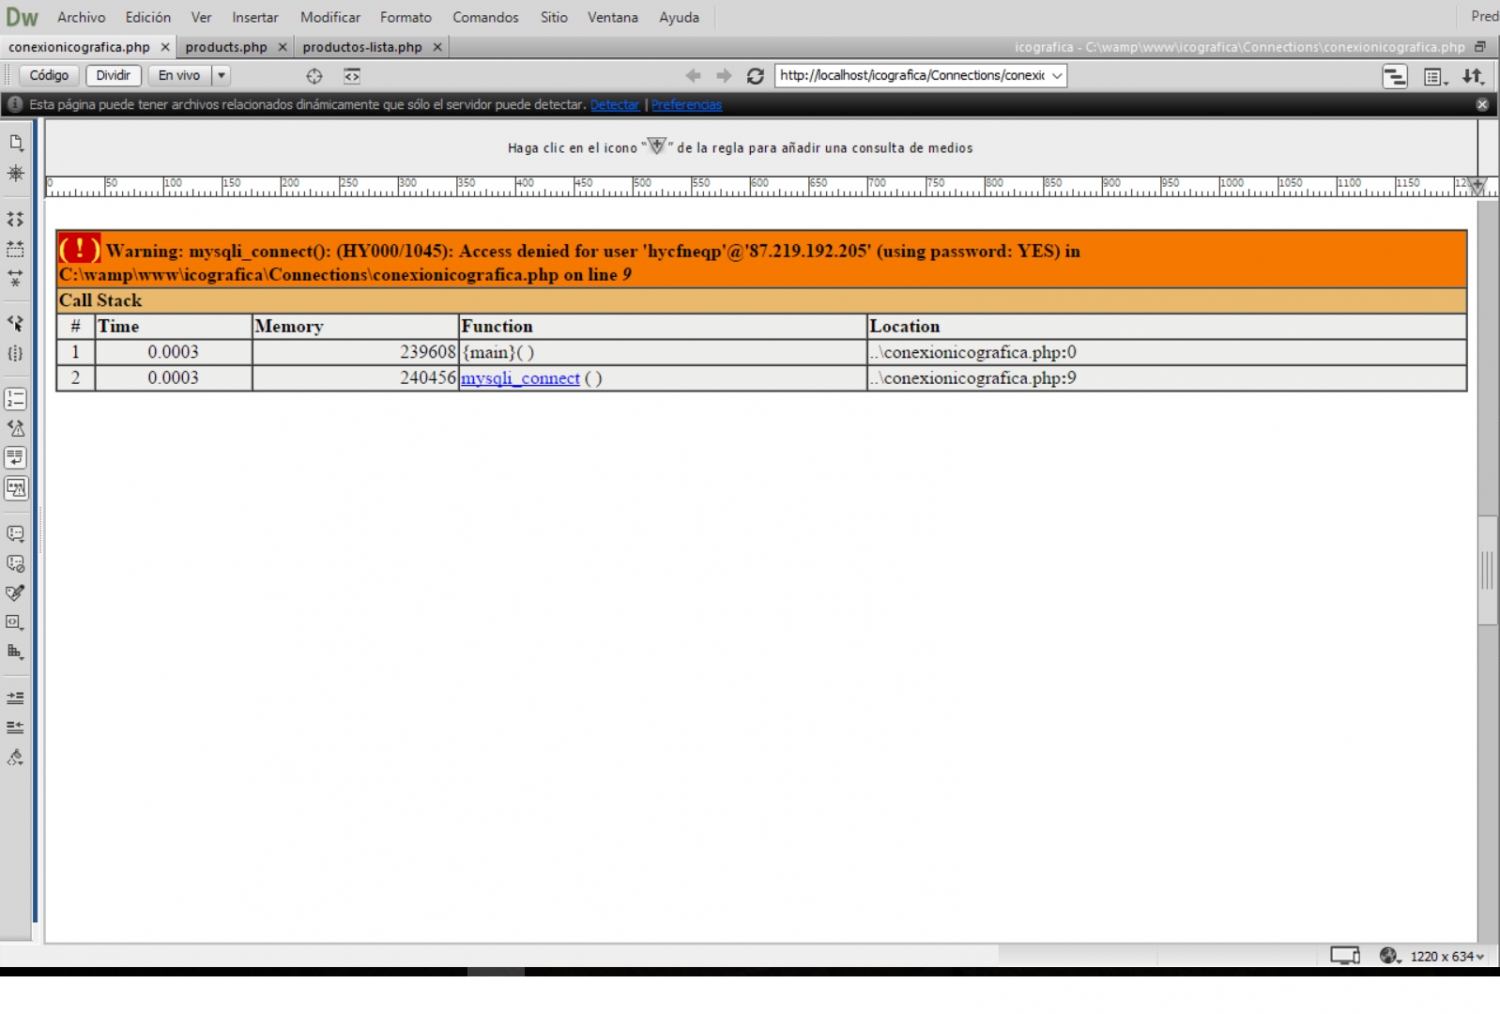Click the file management asterisk icon
Screen dimensions: 1500x1014
pos(16,173)
